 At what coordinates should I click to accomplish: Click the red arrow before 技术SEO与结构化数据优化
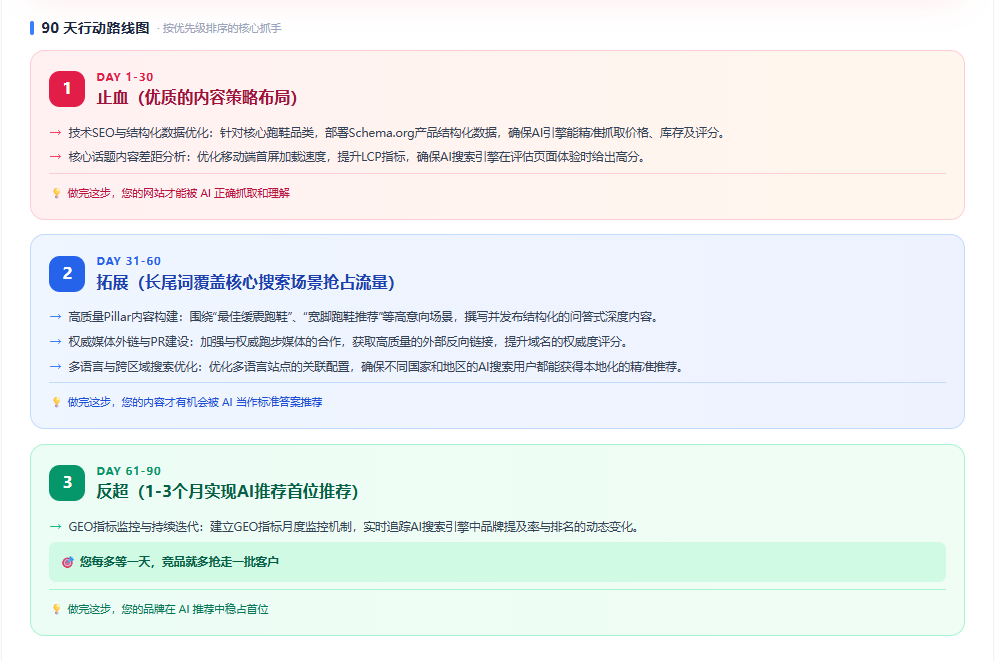[55, 133]
